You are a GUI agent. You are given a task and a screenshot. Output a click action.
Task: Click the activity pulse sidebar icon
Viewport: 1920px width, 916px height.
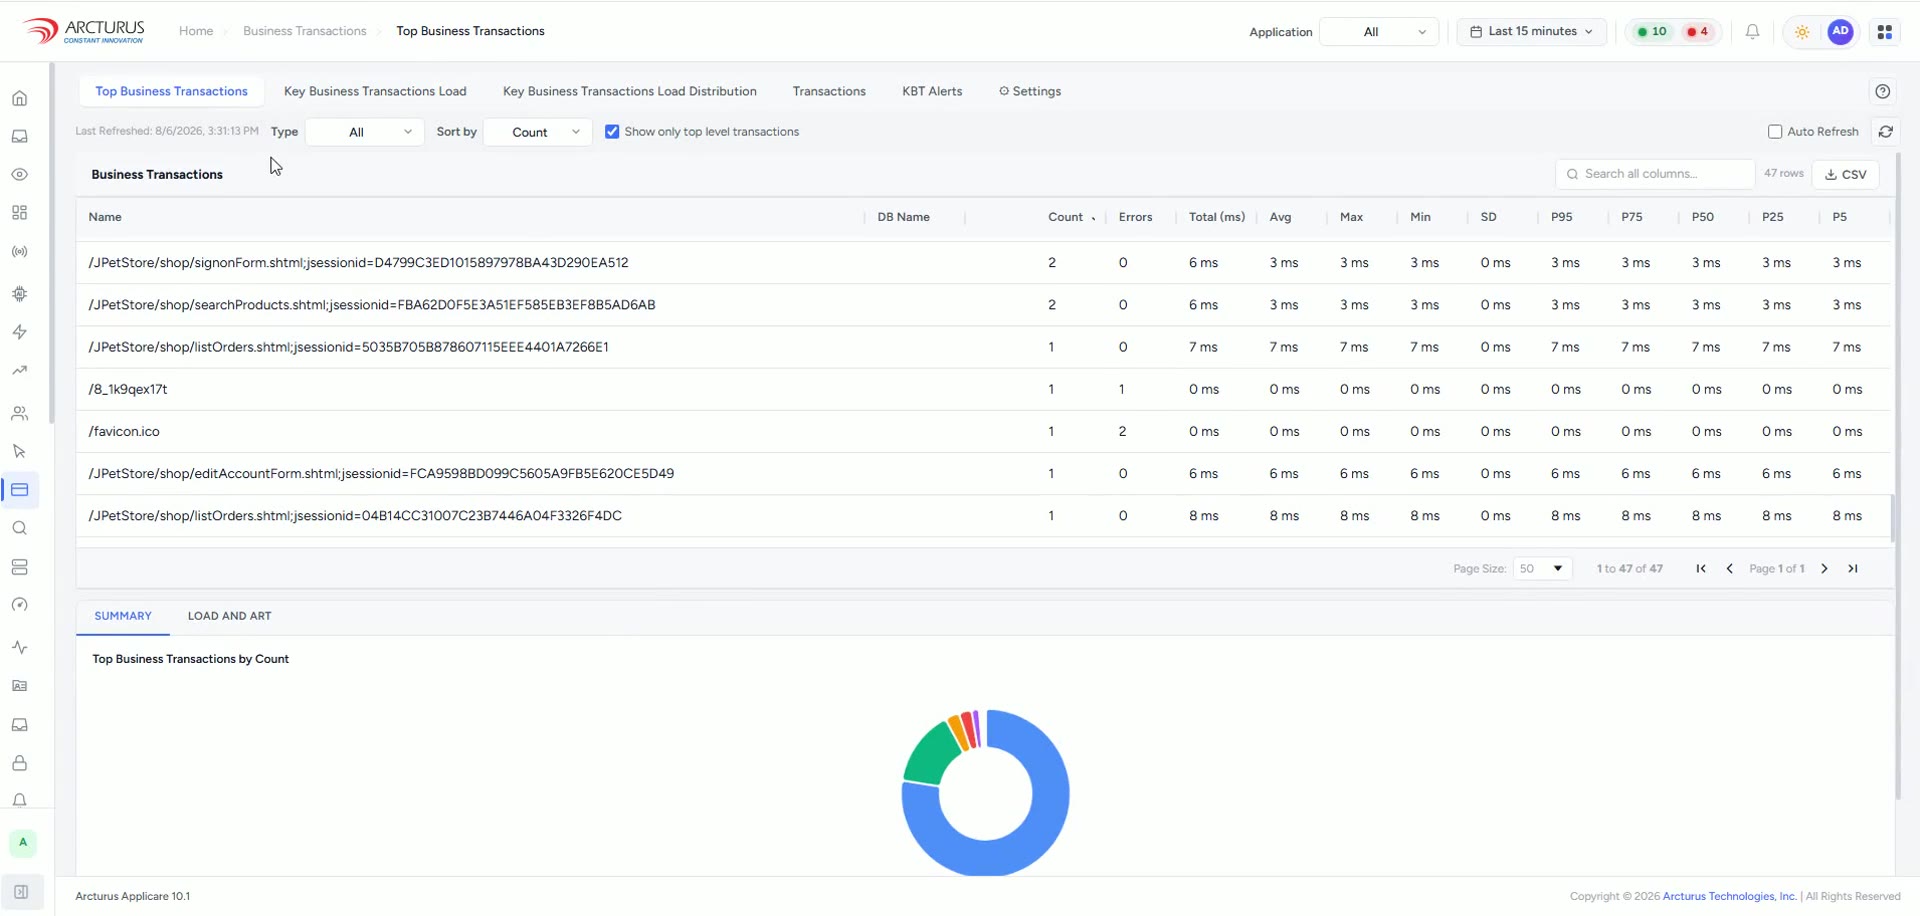[x=19, y=647]
